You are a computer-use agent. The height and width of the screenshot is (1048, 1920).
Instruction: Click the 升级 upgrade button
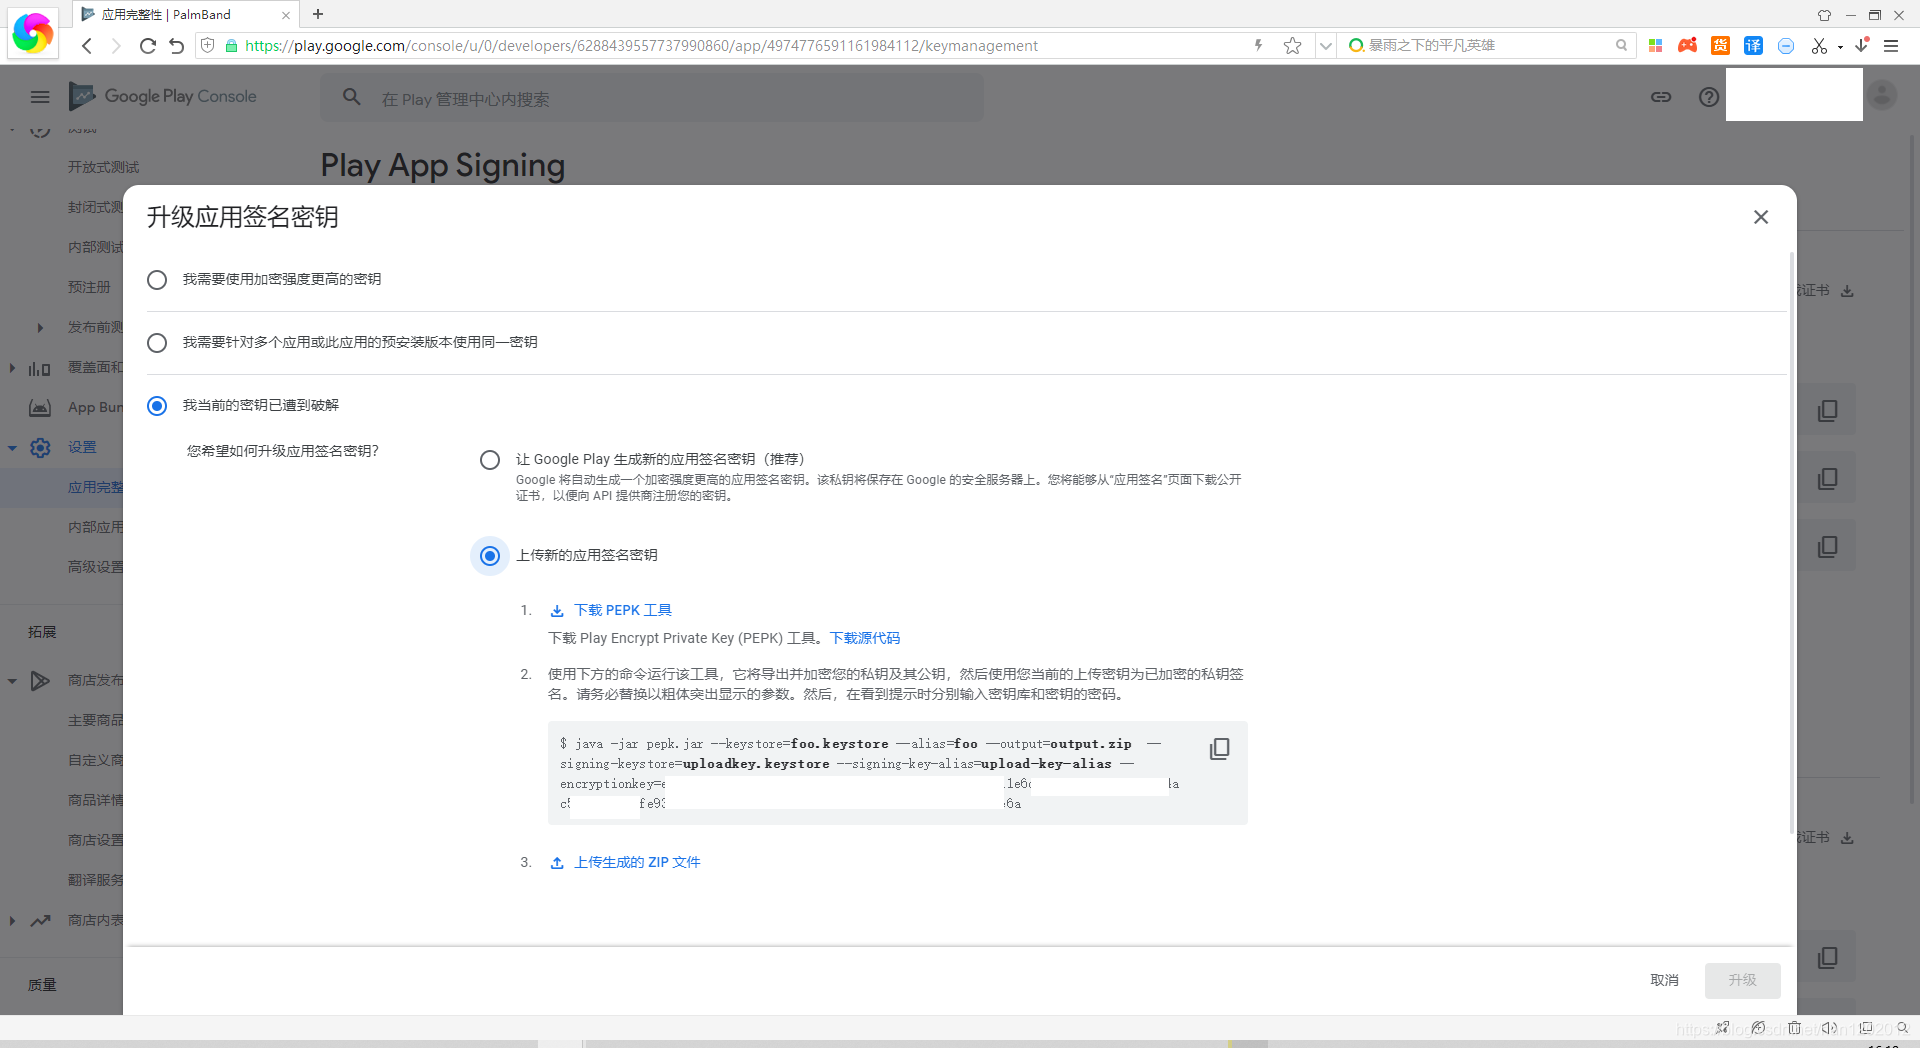[1742, 980]
